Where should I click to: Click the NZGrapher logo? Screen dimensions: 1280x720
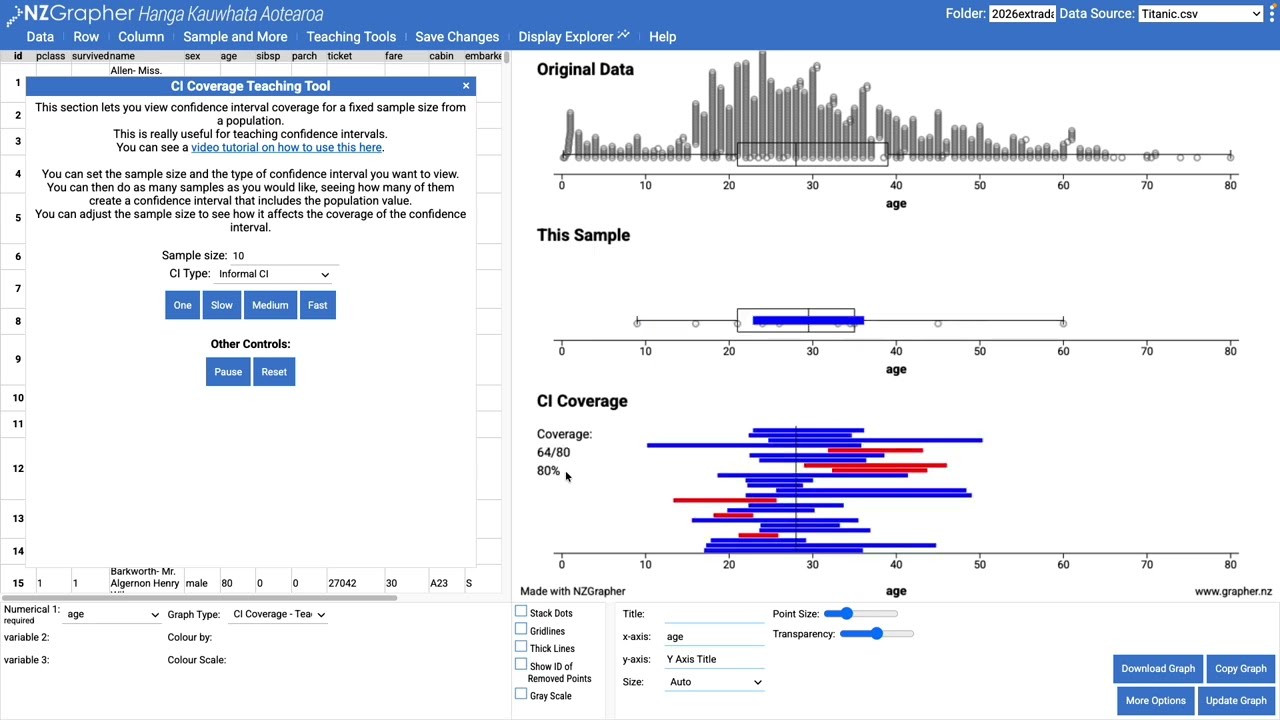tap(165, 14)
